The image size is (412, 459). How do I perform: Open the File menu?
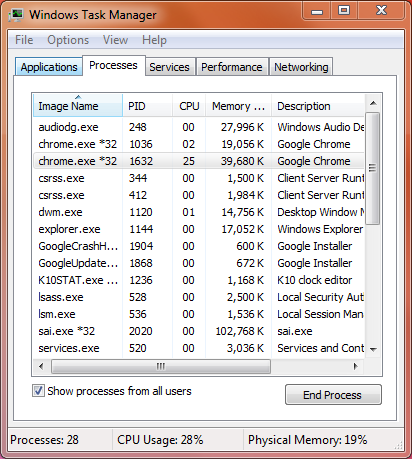(x=24, y=40)
